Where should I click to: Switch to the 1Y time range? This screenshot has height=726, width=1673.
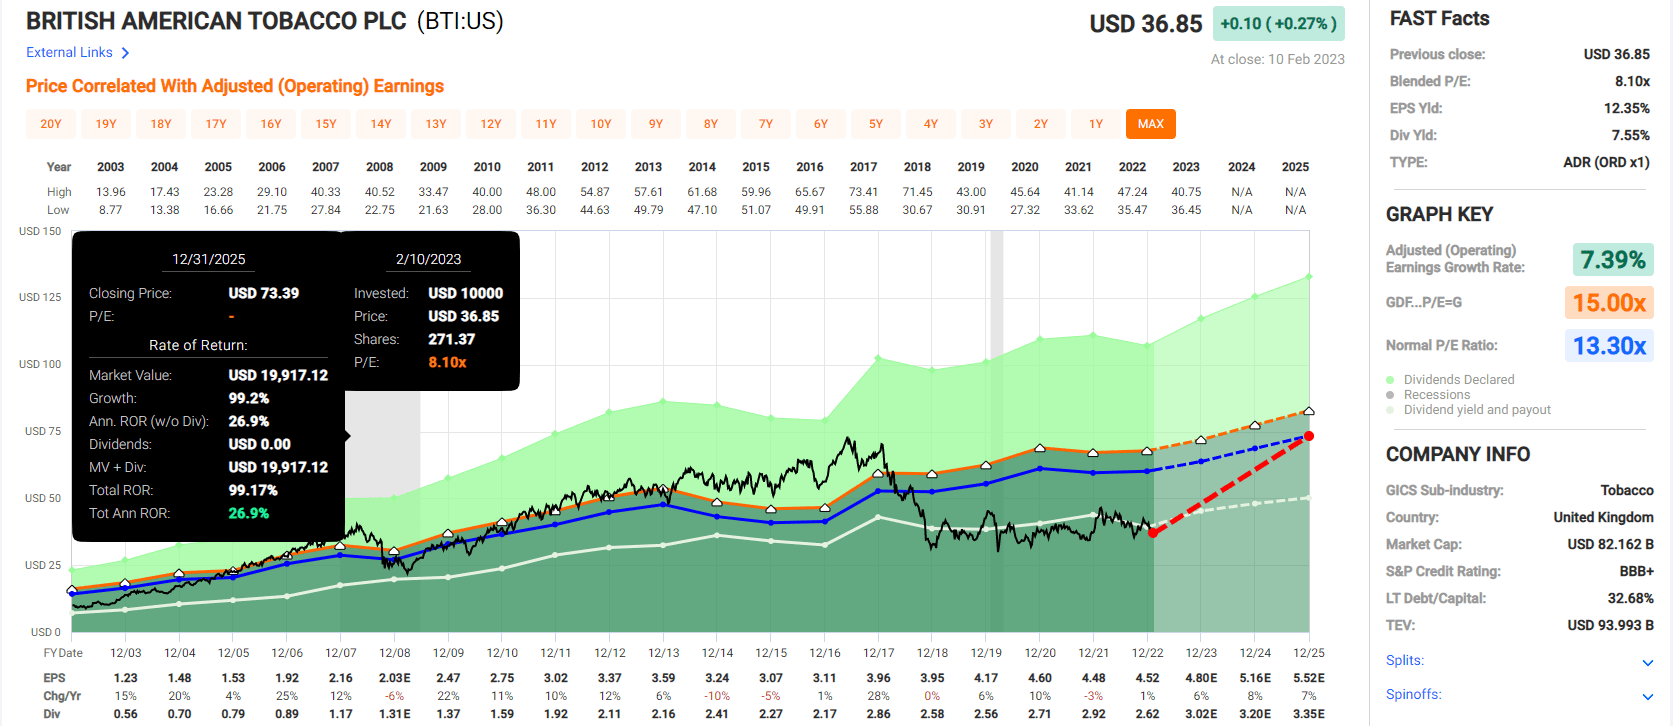tap(1096, 124)
